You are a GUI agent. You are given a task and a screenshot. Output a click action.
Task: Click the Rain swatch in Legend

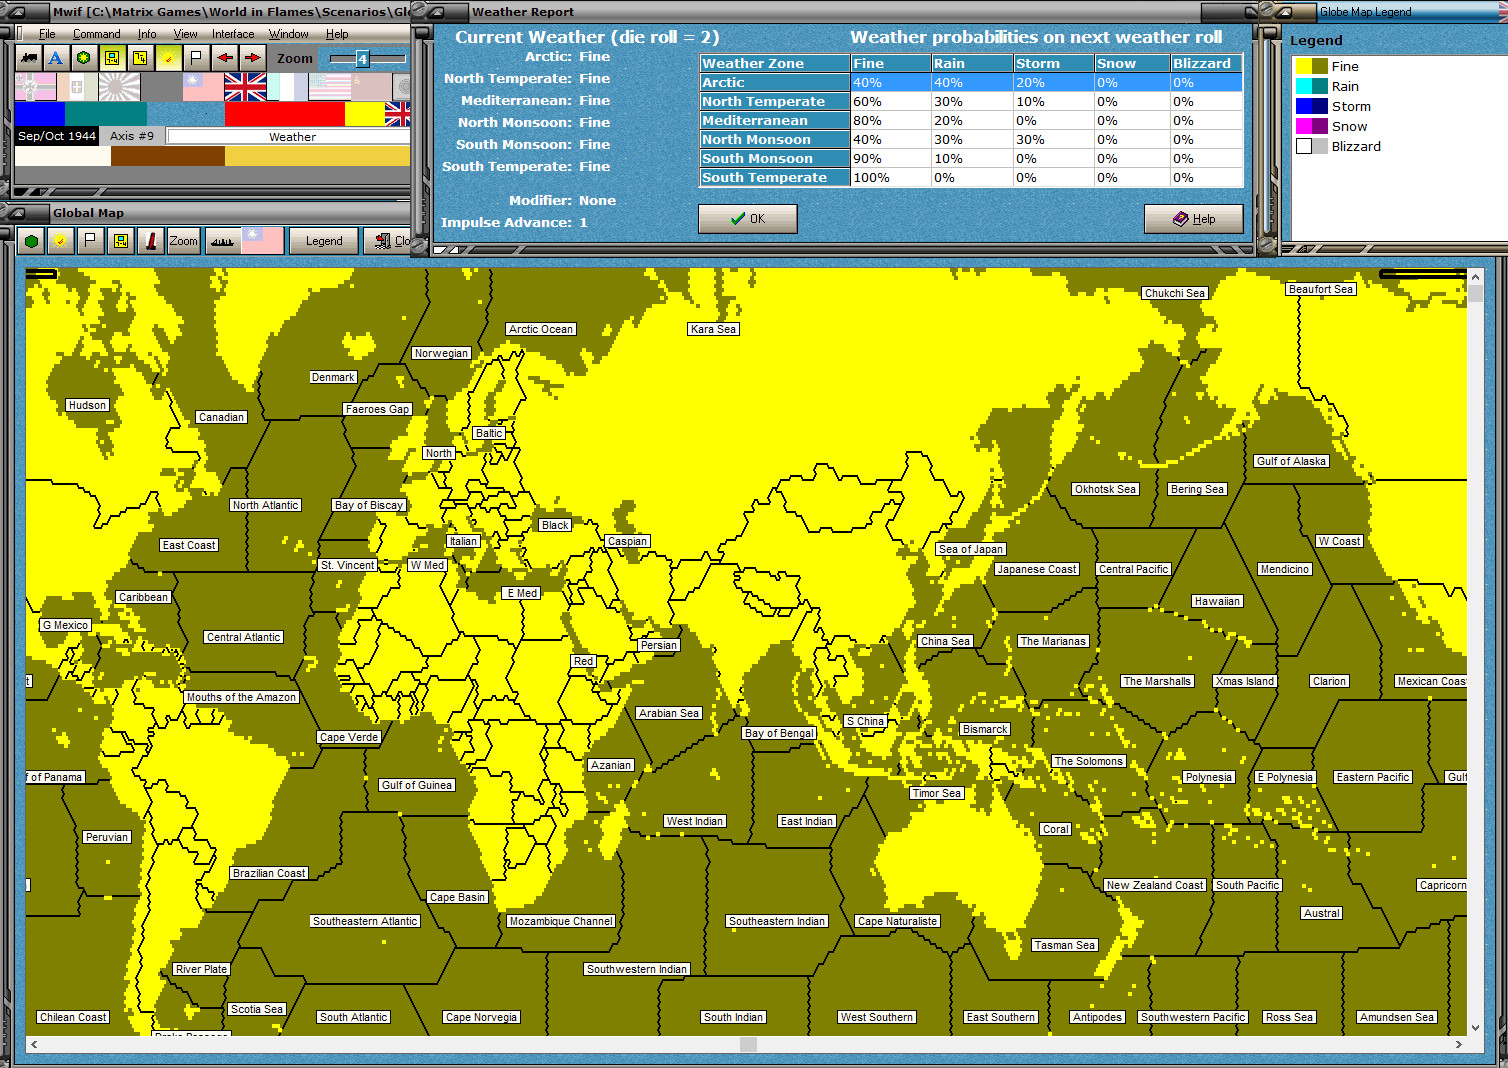click(1311, 86)
